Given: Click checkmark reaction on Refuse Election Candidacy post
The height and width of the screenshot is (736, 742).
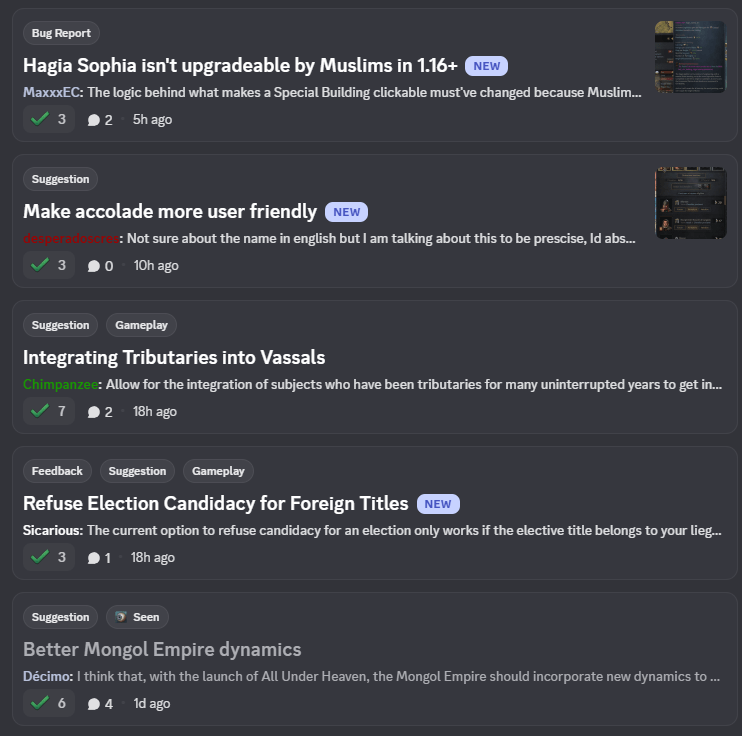Looking at the screenshot, I should (49, 558).
